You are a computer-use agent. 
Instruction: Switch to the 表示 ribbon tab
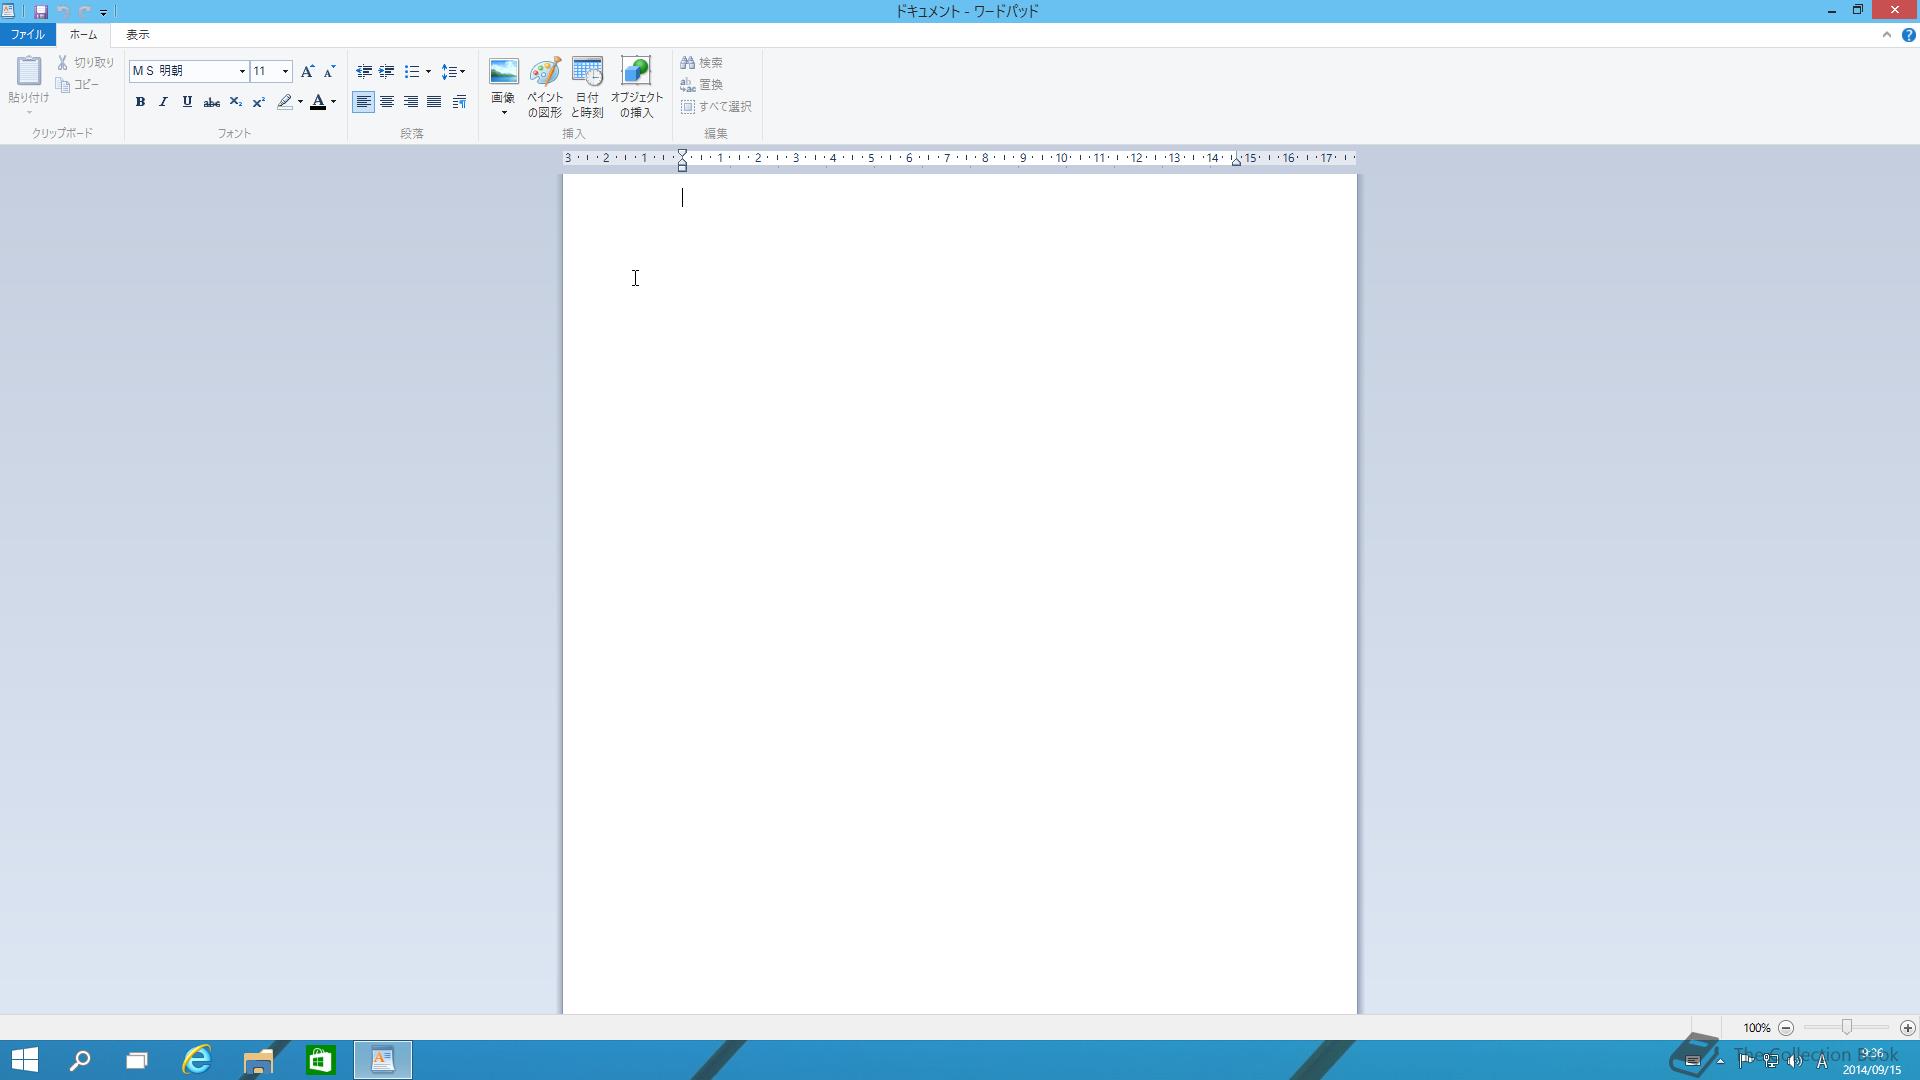pos(138,34)
